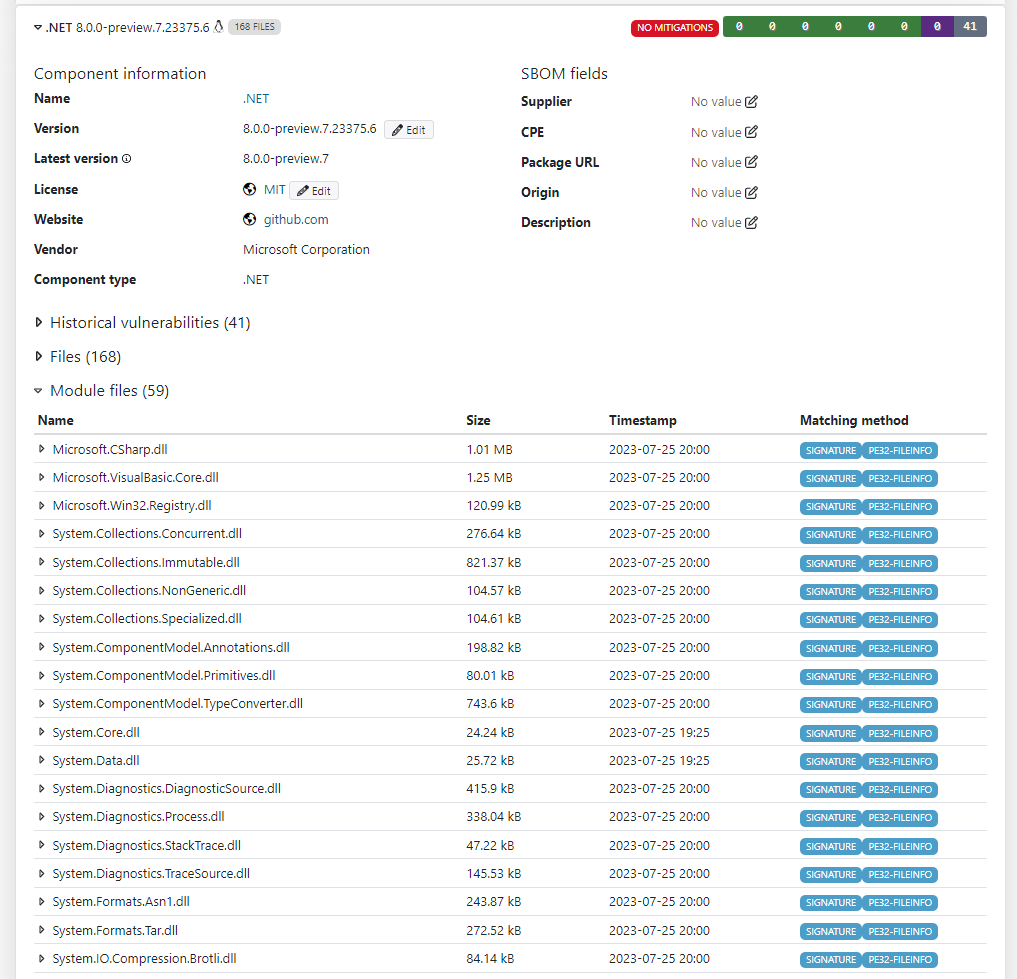This screenshot has height=979, width=1017.
Task: Click the Edit button next to MIT license
Action: pos(314,190)
